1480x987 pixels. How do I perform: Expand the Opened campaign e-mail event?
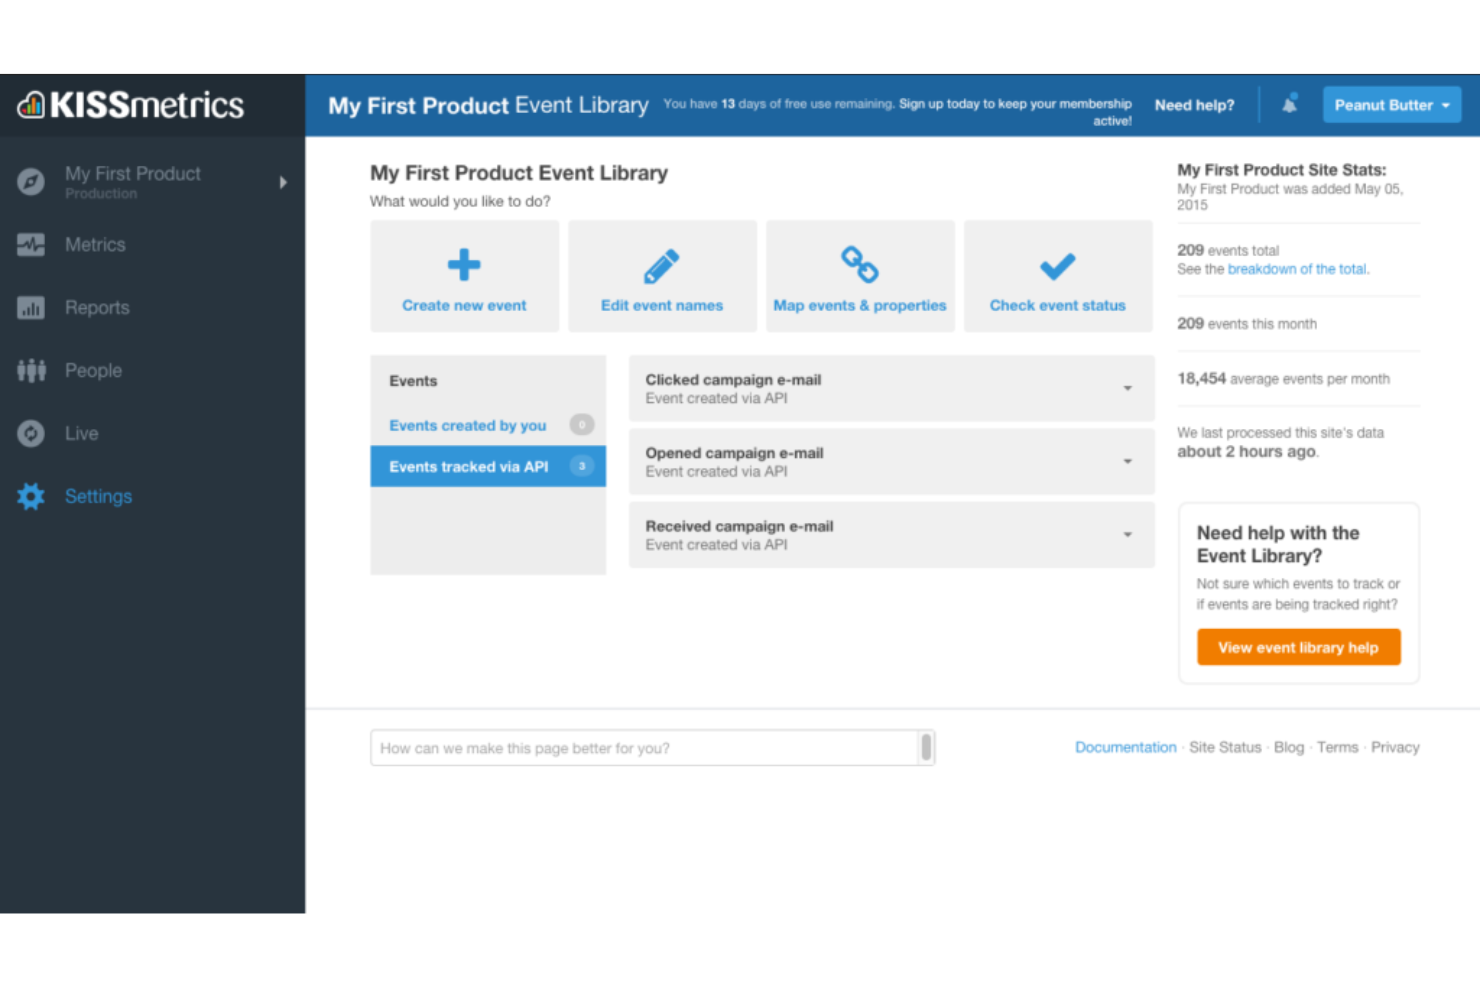[1127, 461]
